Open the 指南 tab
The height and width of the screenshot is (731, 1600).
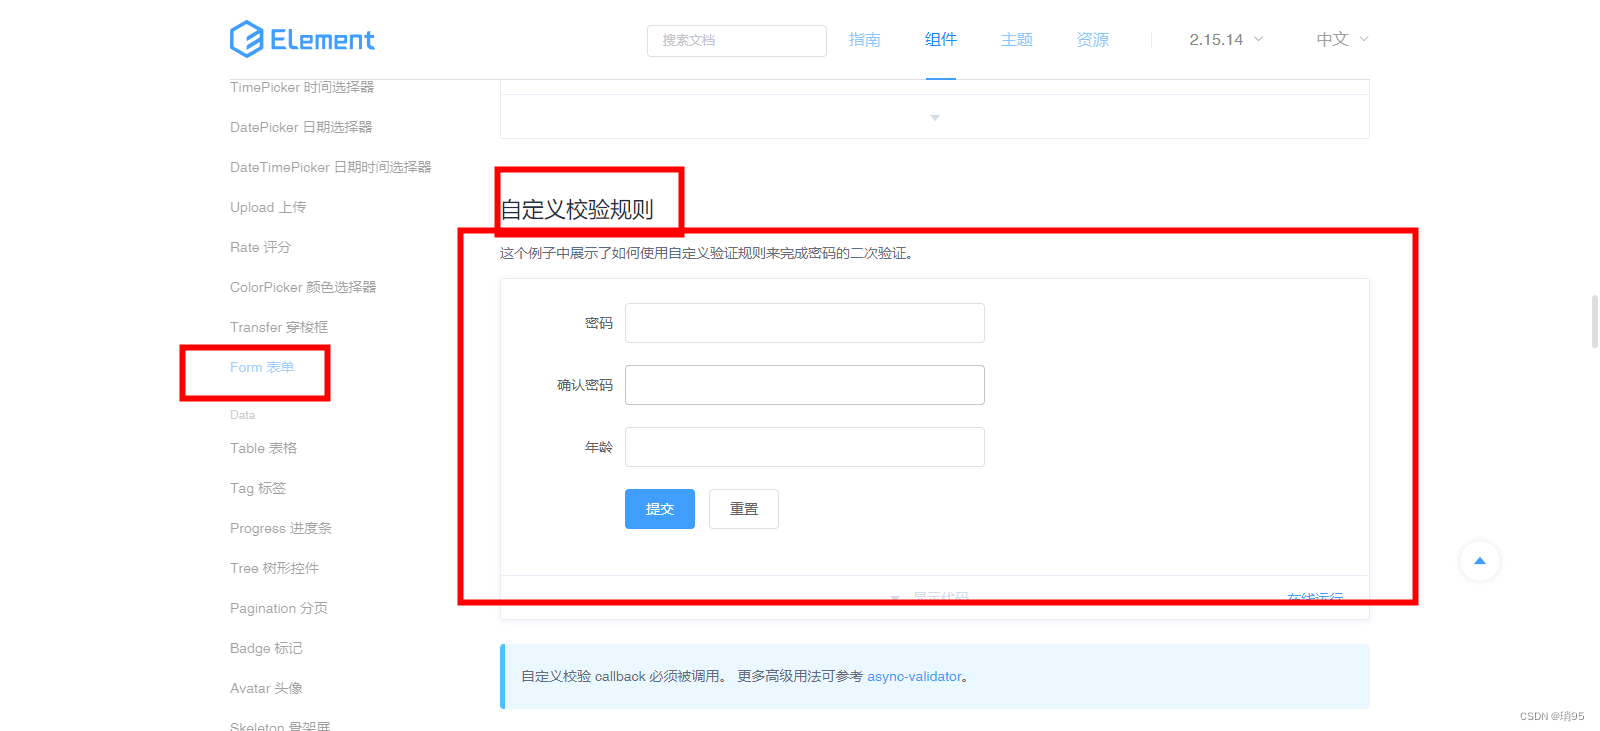pyautogui.click(x=865, y=39)
